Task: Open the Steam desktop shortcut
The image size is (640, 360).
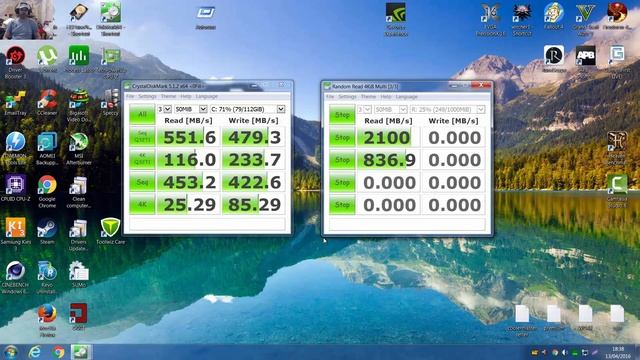Action: tap(47, 231)
